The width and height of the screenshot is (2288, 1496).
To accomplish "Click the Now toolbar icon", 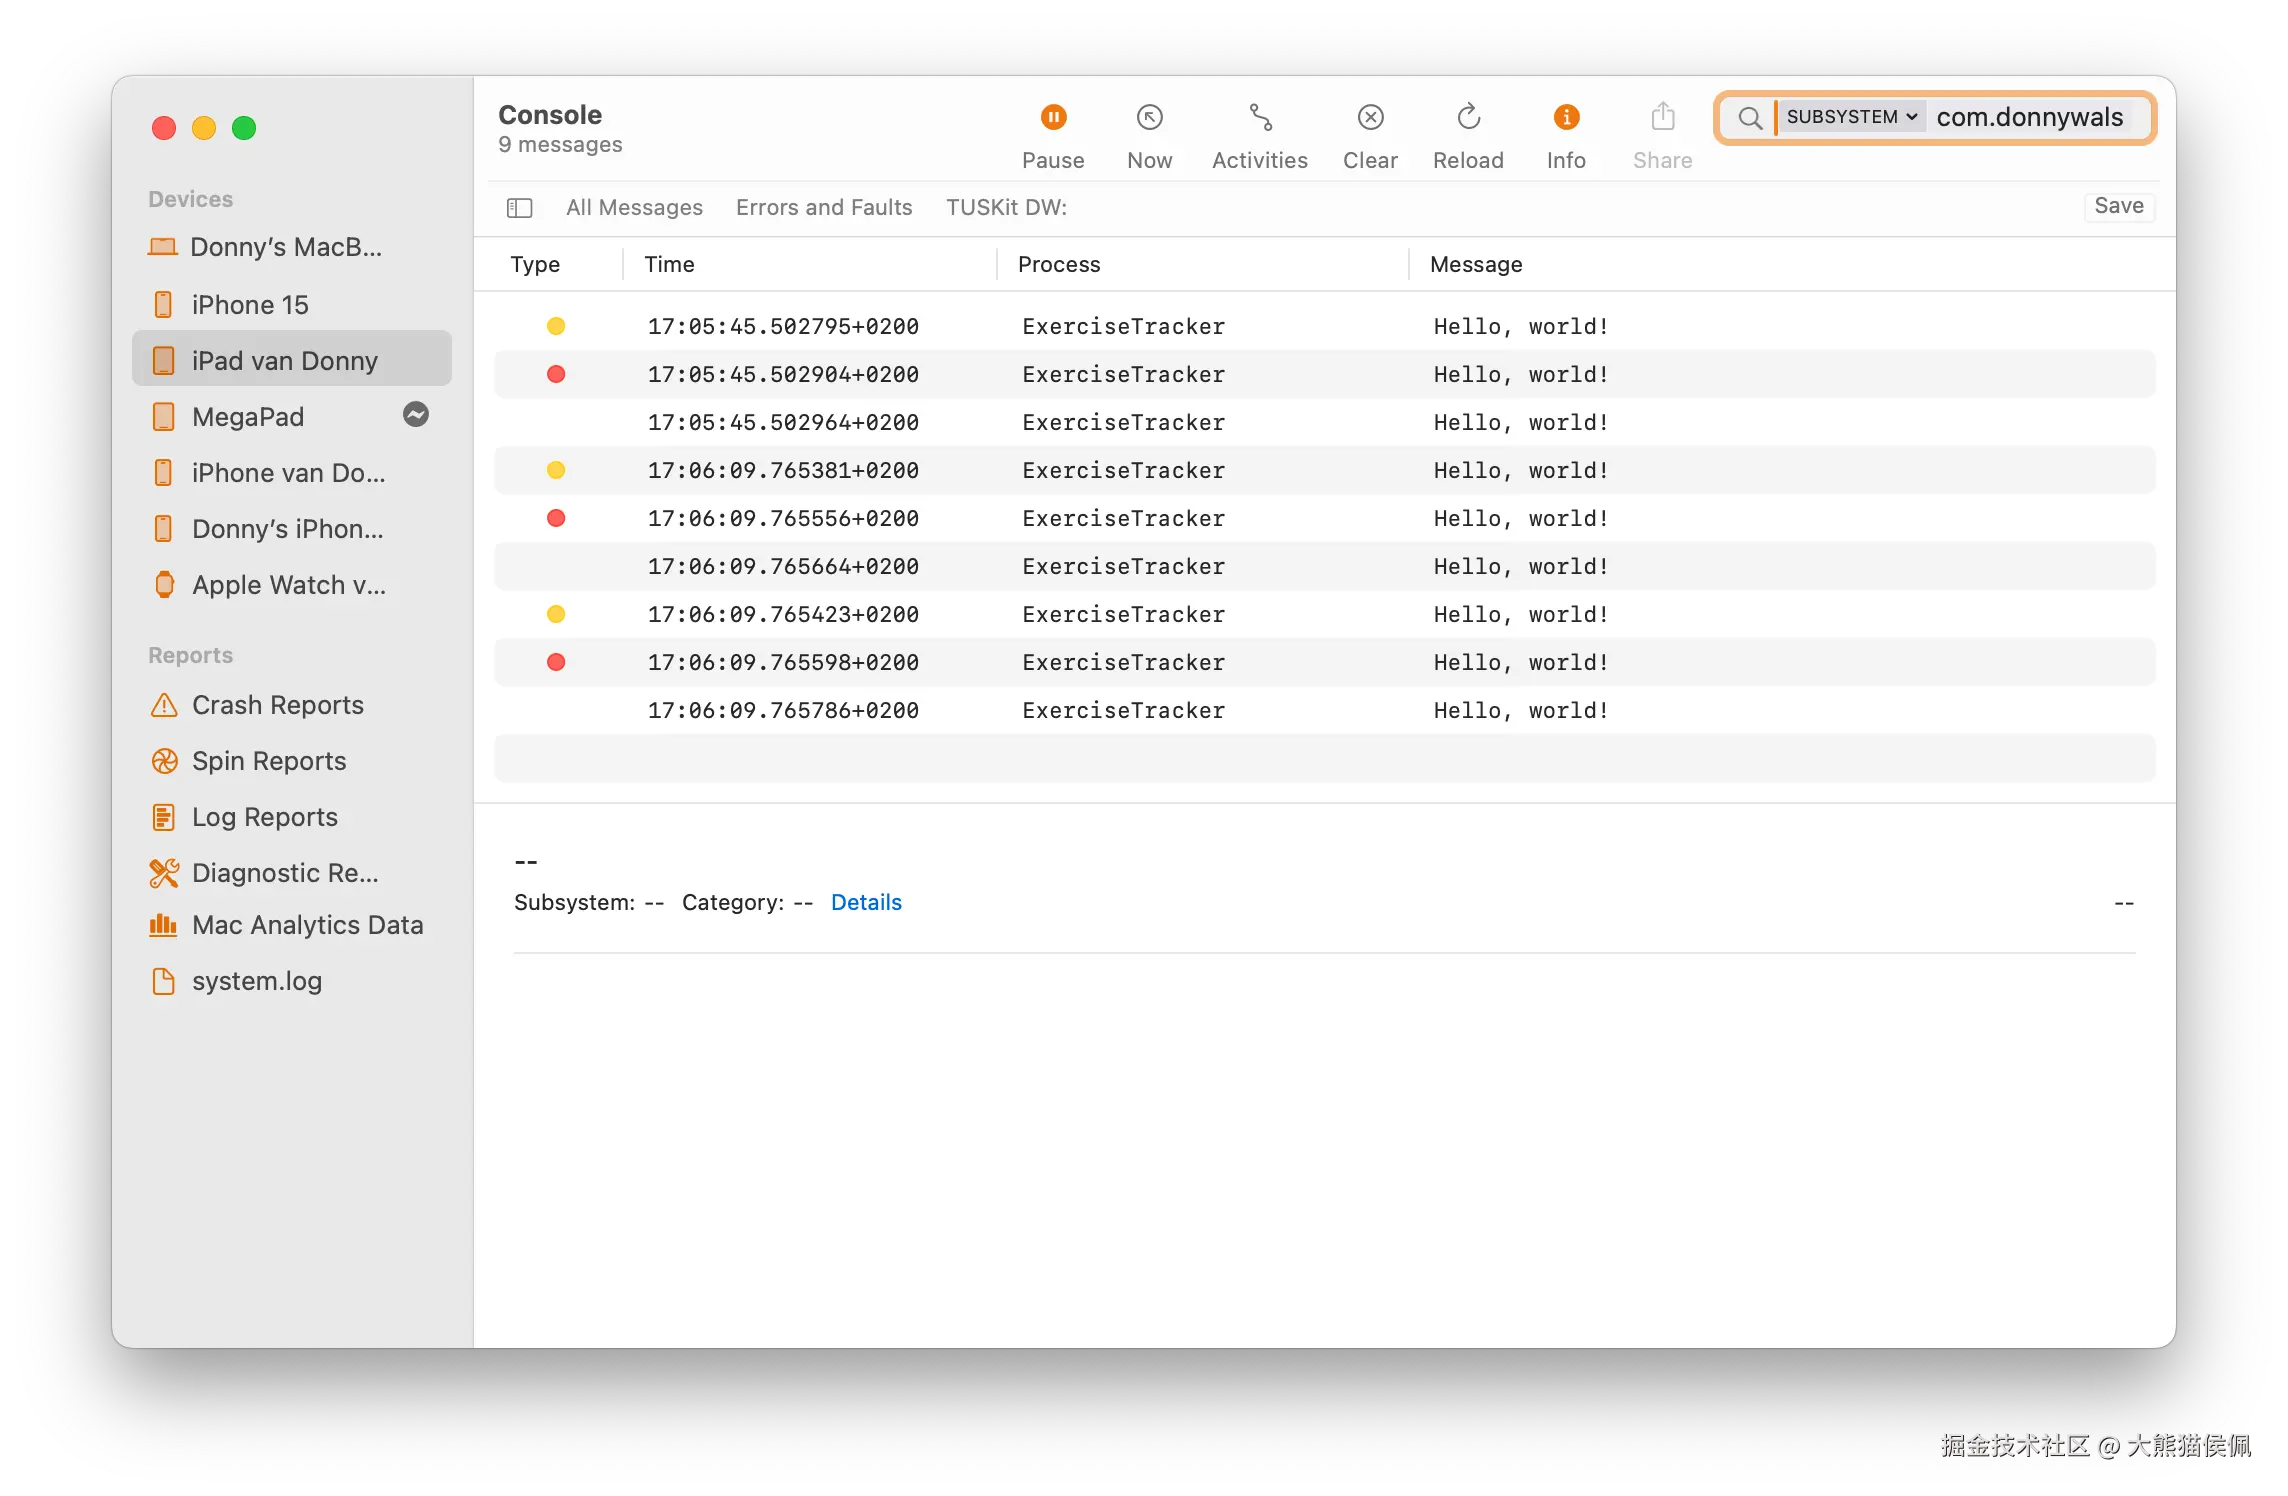I will pos(1149,118).
